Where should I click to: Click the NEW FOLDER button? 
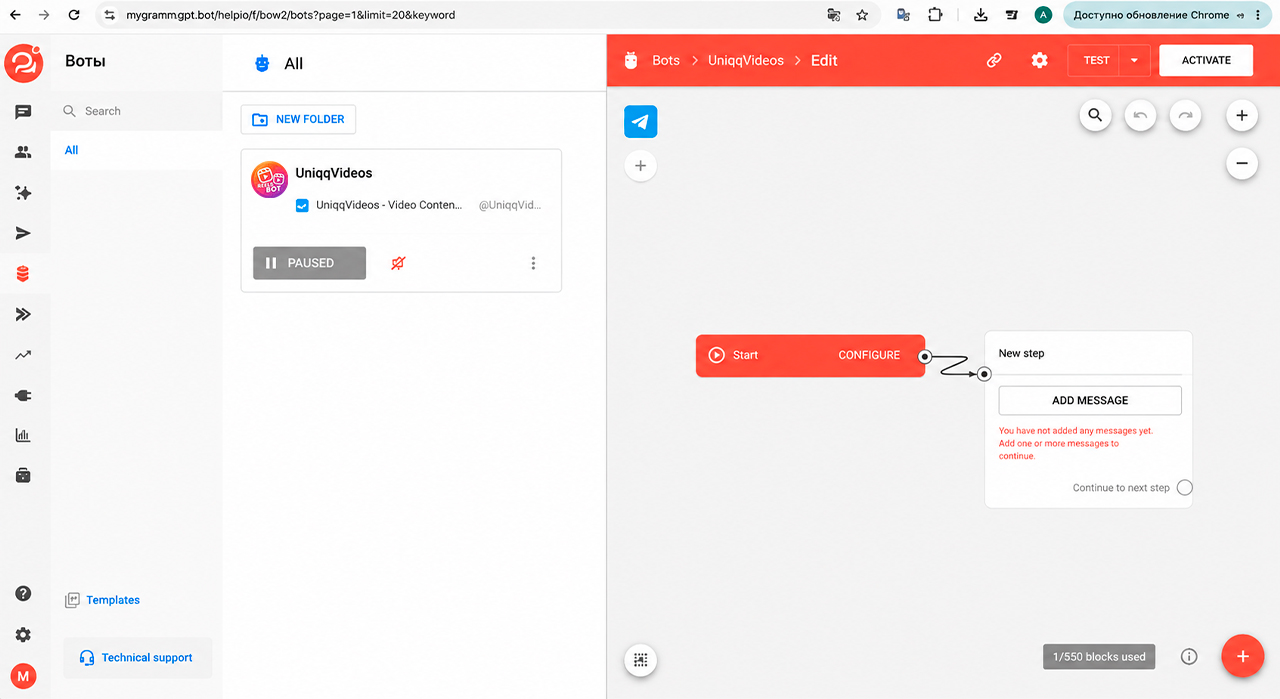298,119
